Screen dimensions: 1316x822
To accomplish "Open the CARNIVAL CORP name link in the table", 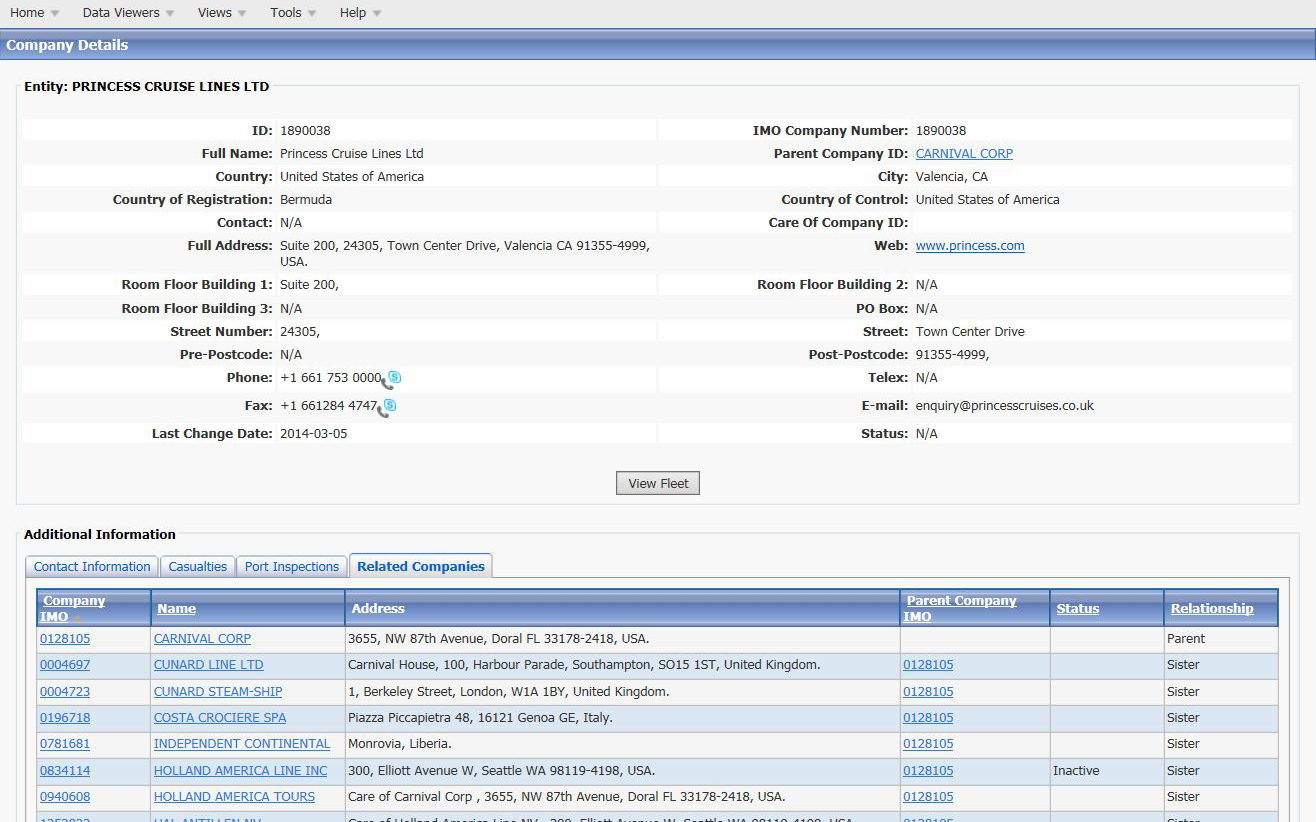I will [x=202, y=639].
